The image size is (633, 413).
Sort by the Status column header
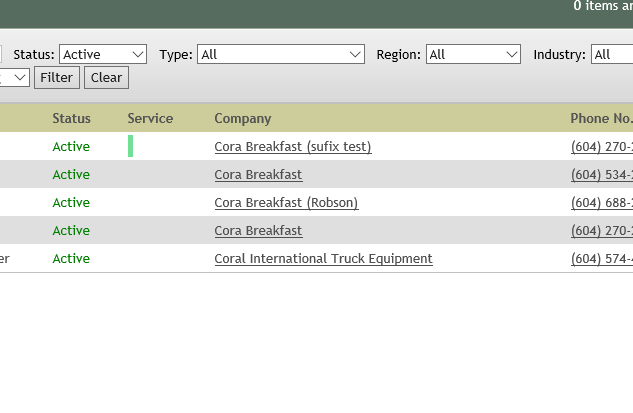[x=71, y=118]
